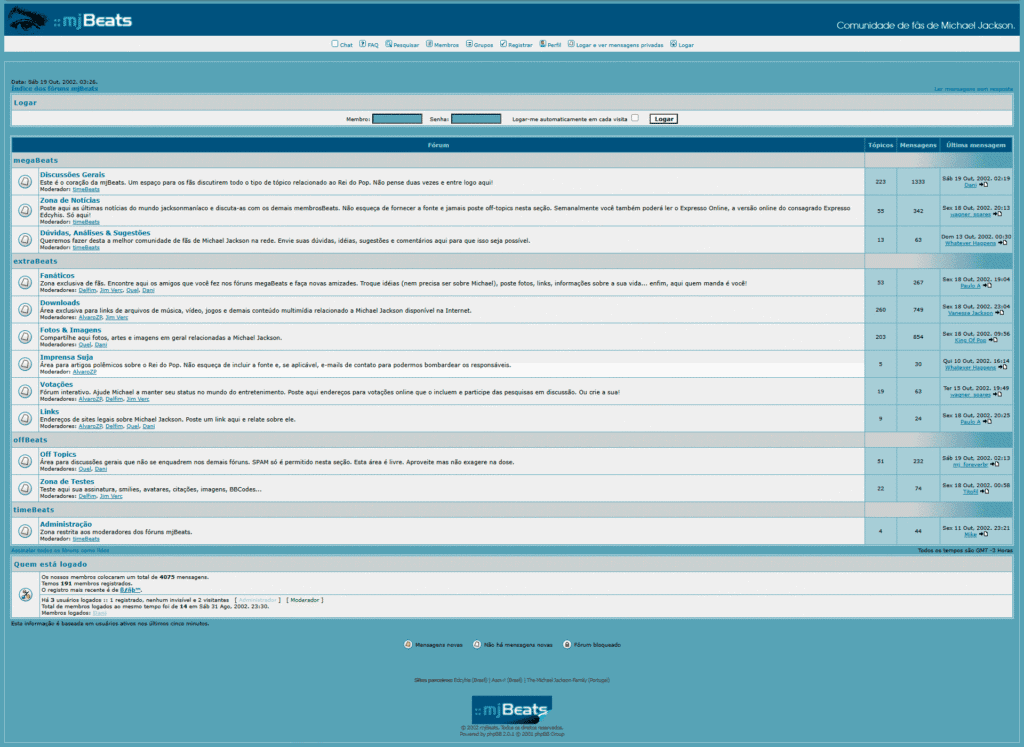
Task: Click the forum status icon beside Imprensa Suja
Action: [25, 364]
